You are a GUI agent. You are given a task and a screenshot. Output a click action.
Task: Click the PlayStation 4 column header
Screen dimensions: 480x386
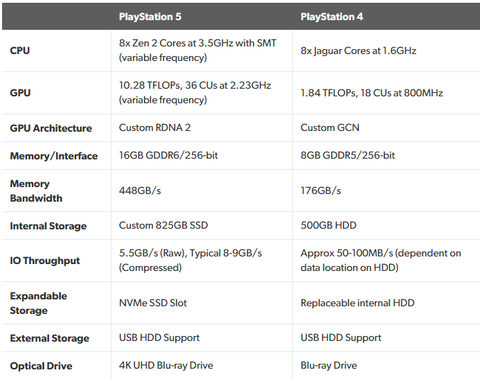tap(332, 17)
